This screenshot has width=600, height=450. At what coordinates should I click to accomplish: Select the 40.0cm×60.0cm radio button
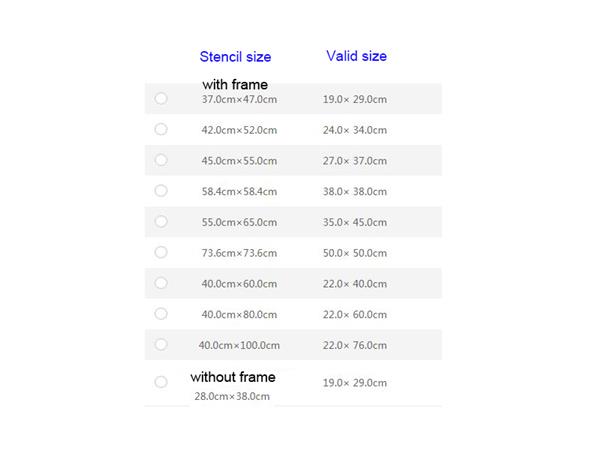click(x=161, y=283)
